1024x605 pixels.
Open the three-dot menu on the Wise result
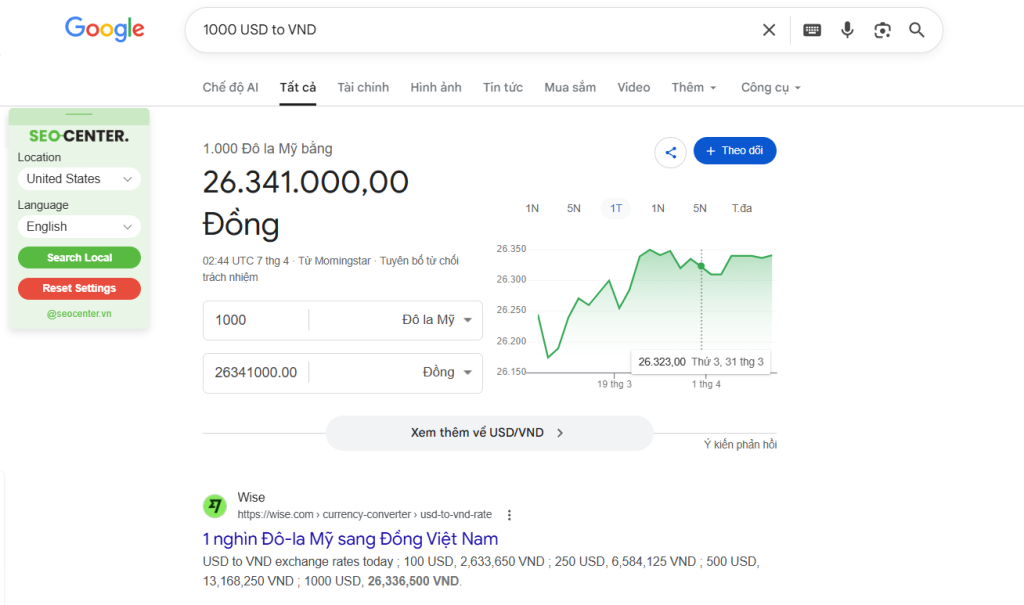point(509,514)
